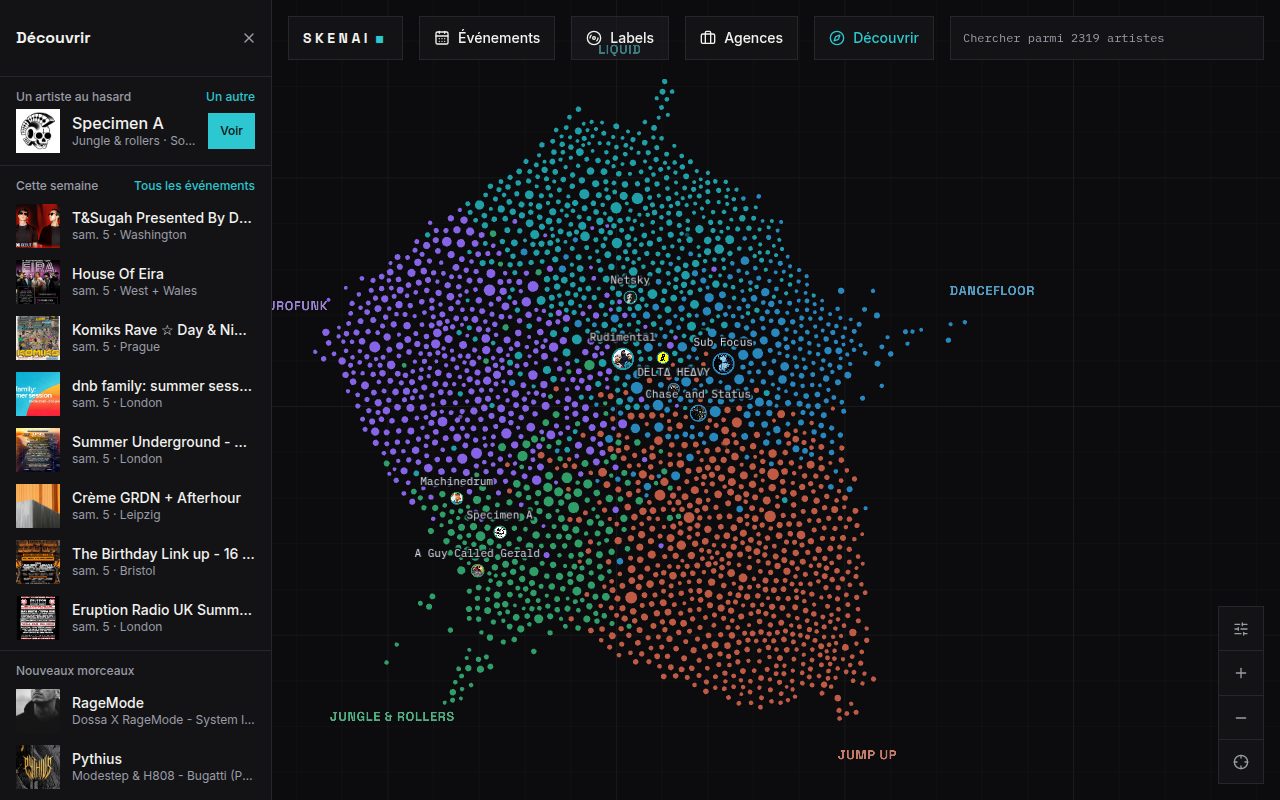This screenshot has width=1280, height=800.
Task: Click the 'Un autre' random artist link
Action: (x=230, y=97)
